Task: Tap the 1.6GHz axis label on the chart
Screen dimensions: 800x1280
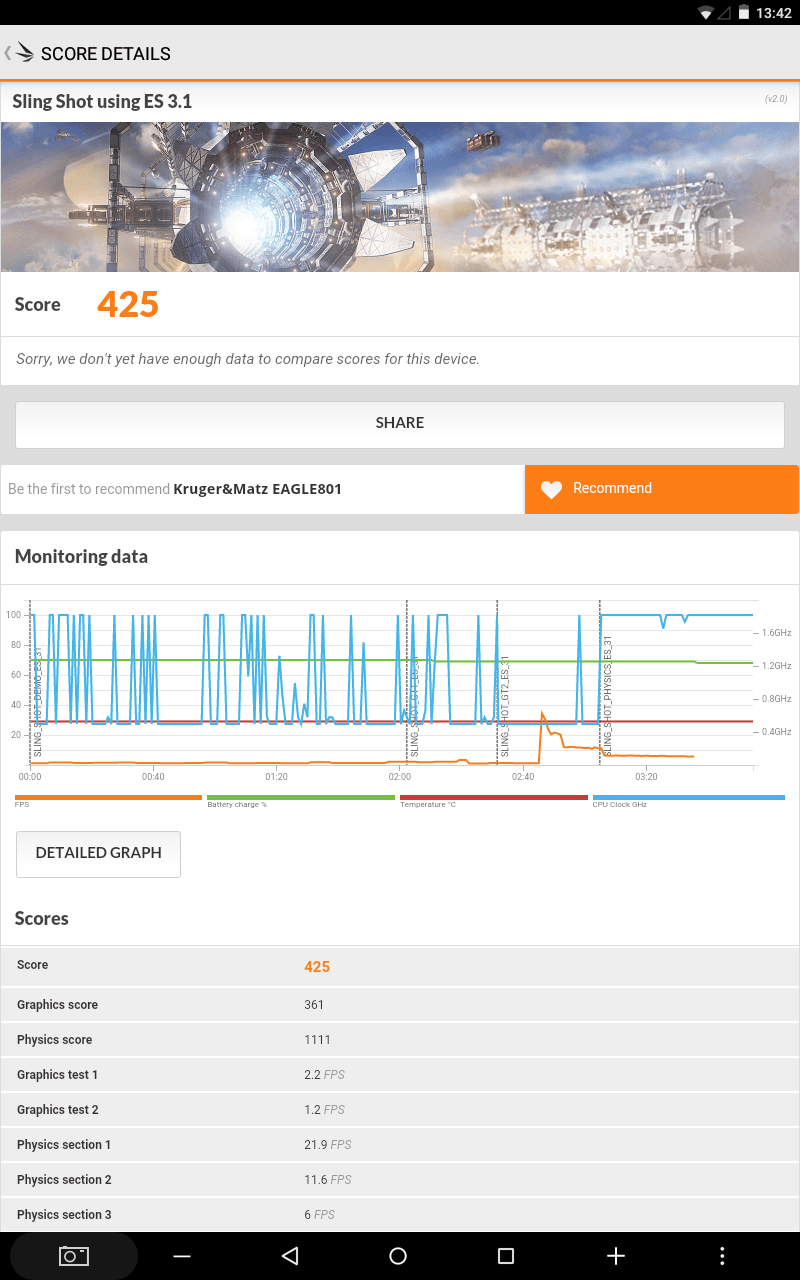Action: pos(776,633)
